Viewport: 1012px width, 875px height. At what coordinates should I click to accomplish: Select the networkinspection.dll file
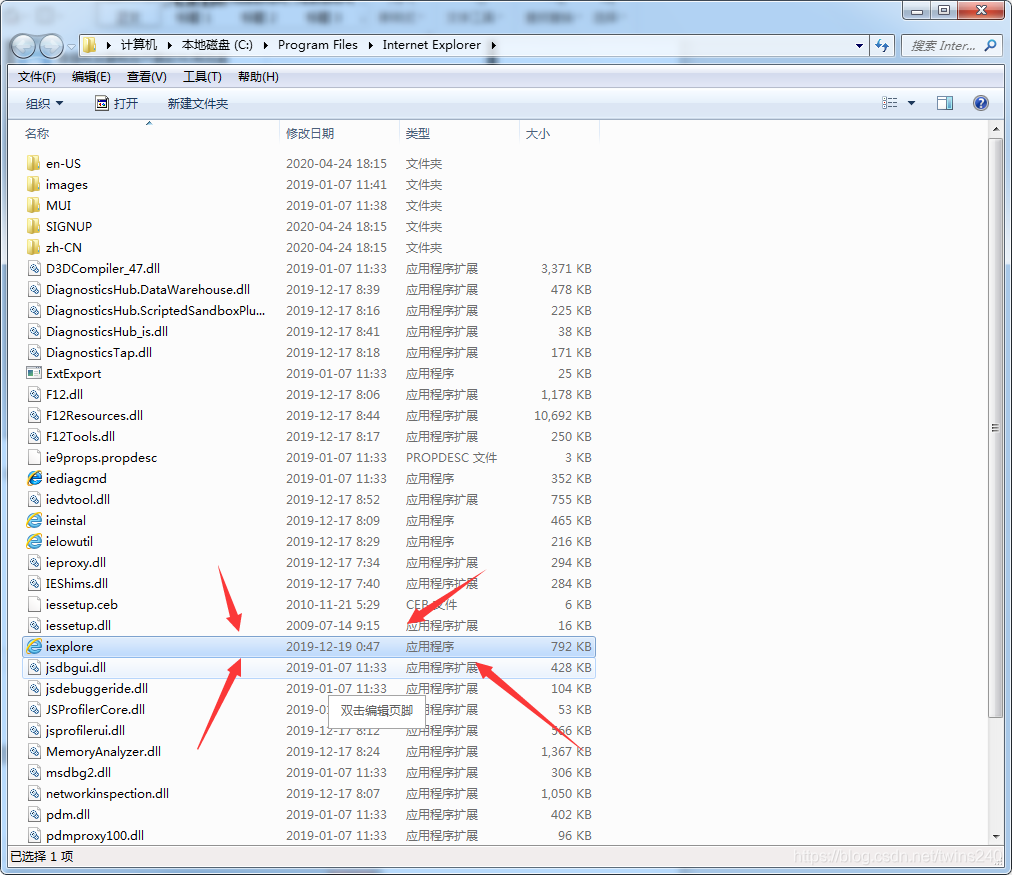(x=107, y=794)
